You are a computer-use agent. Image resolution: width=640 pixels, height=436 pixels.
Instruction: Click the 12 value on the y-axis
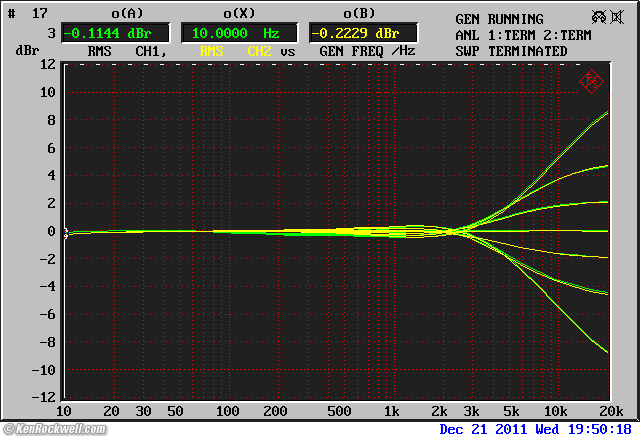(x=48, y=64)
